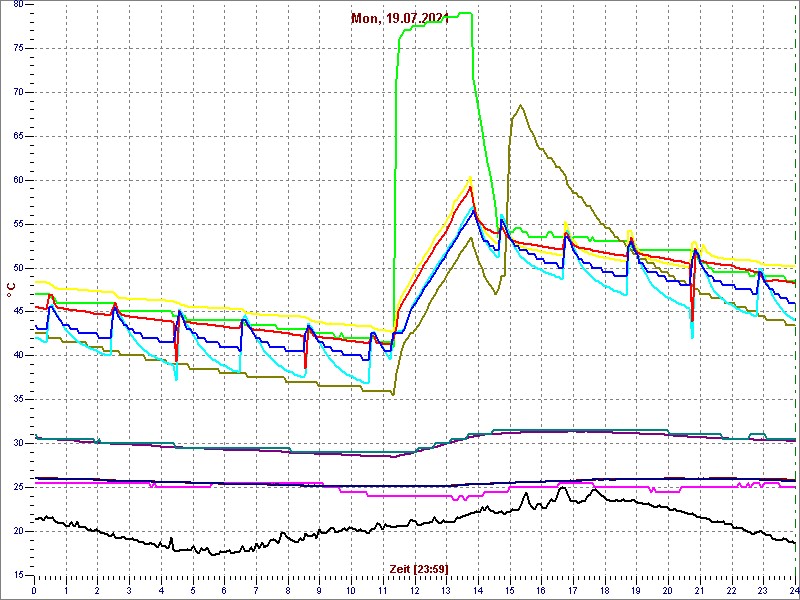Click the yellow curve's peak near 60 degrees
Viewport: 800px width, 600px height.
point(470,178)
